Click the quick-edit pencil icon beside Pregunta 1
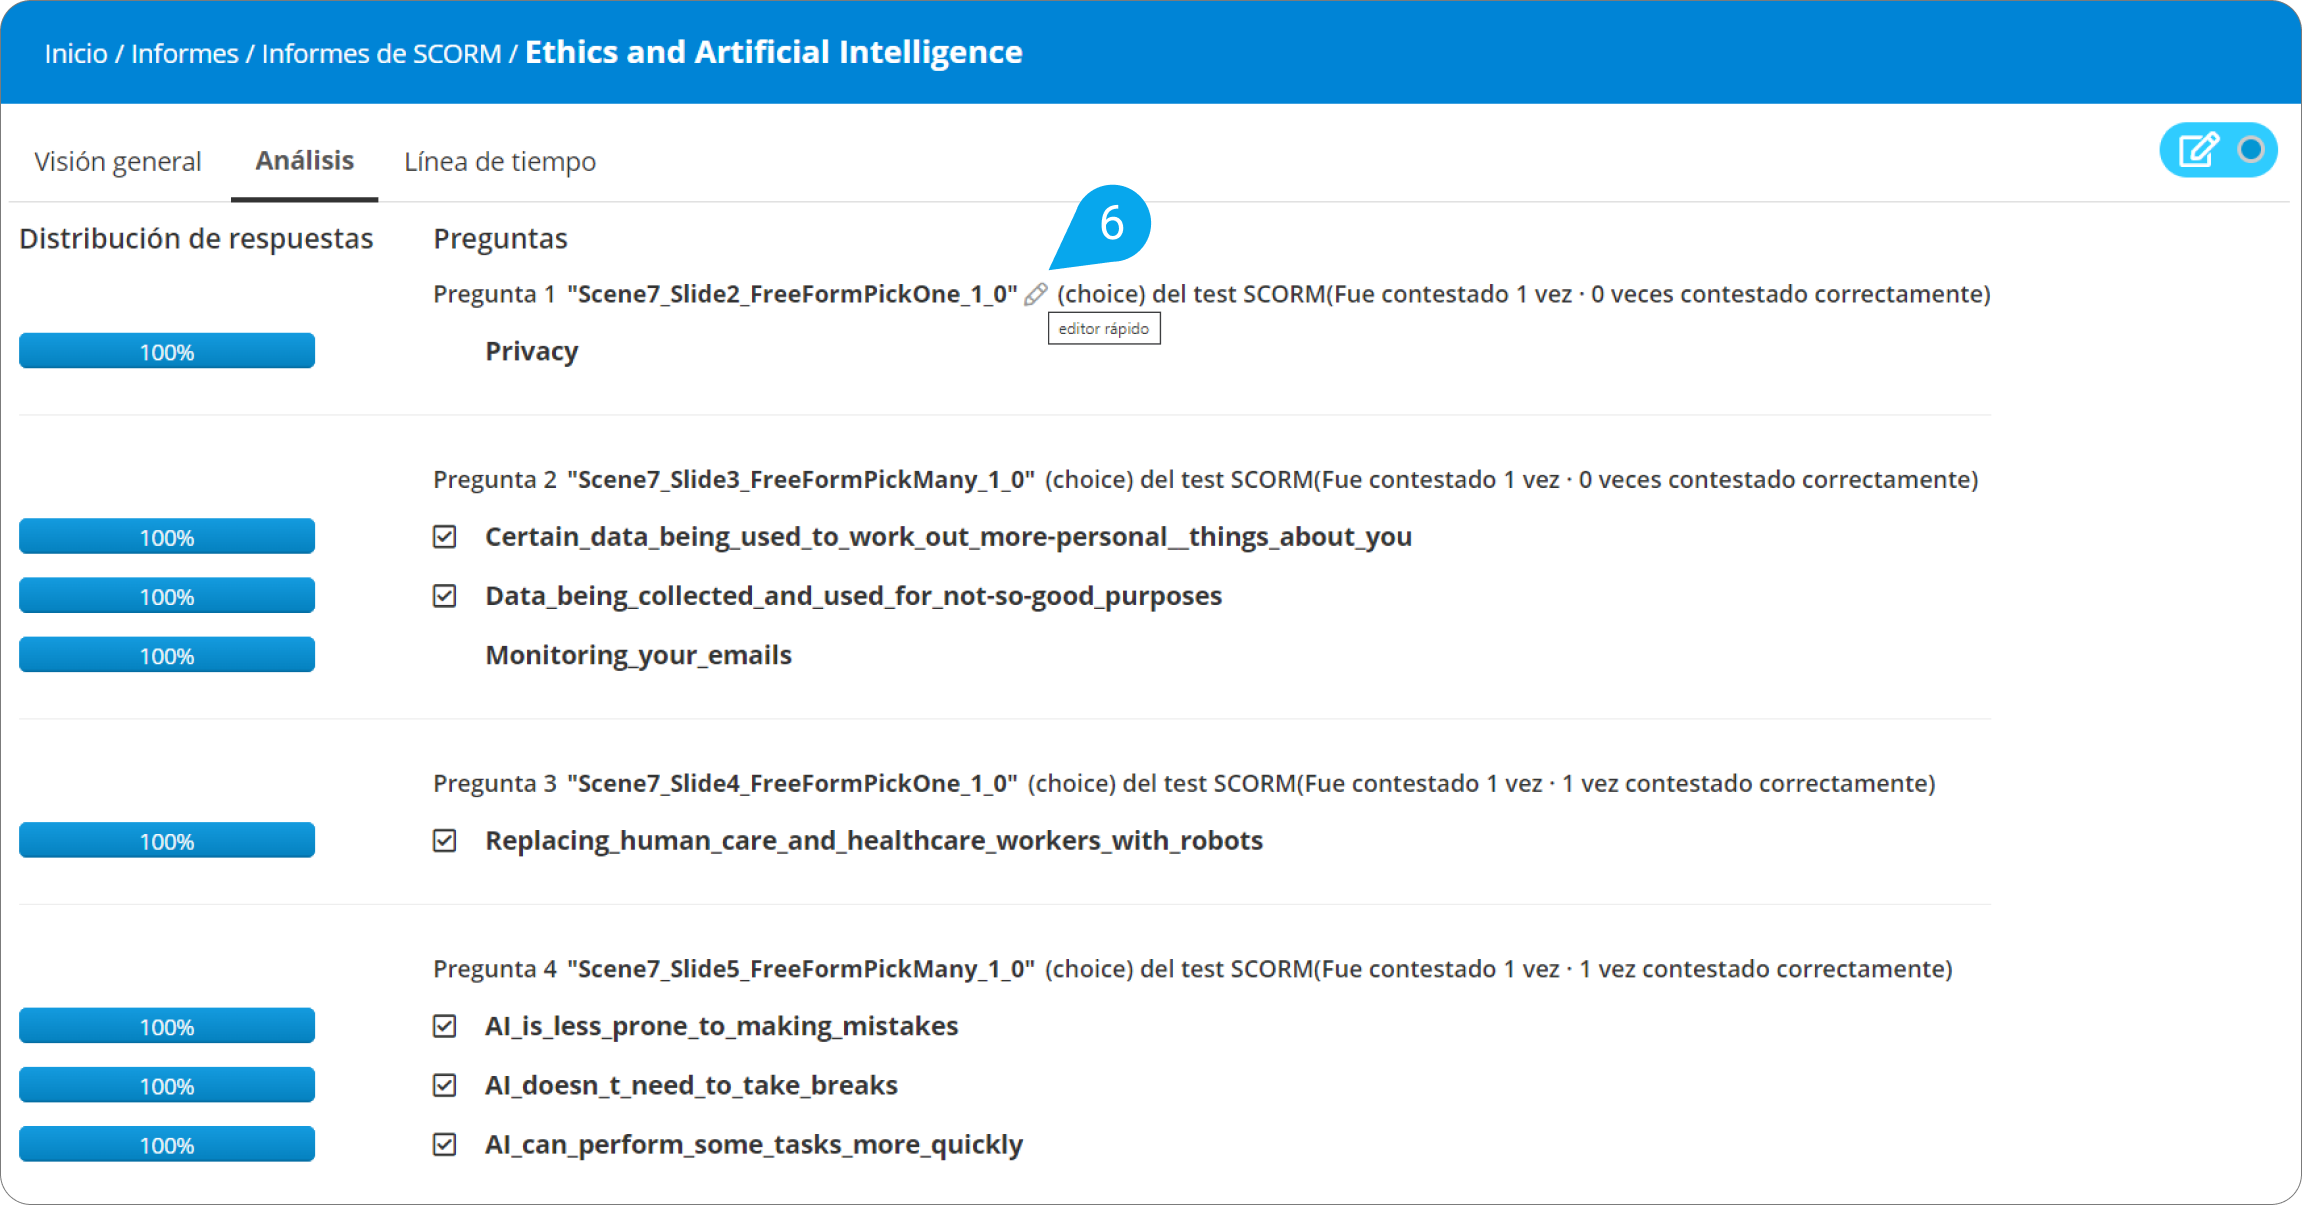 (x=1036, y=294)
